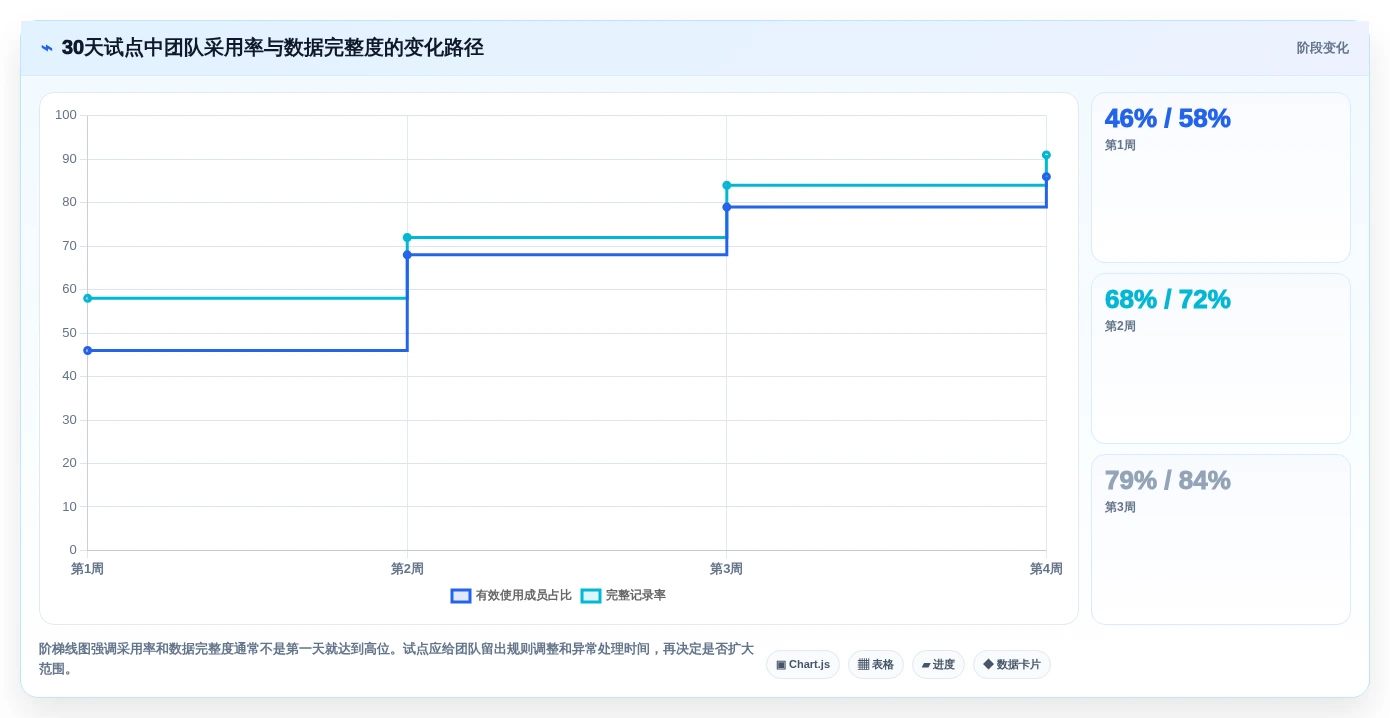1390x718 pixels.
Task: Select the 第2周 card showing 68% / 72%
Action: coord(1220,358)
